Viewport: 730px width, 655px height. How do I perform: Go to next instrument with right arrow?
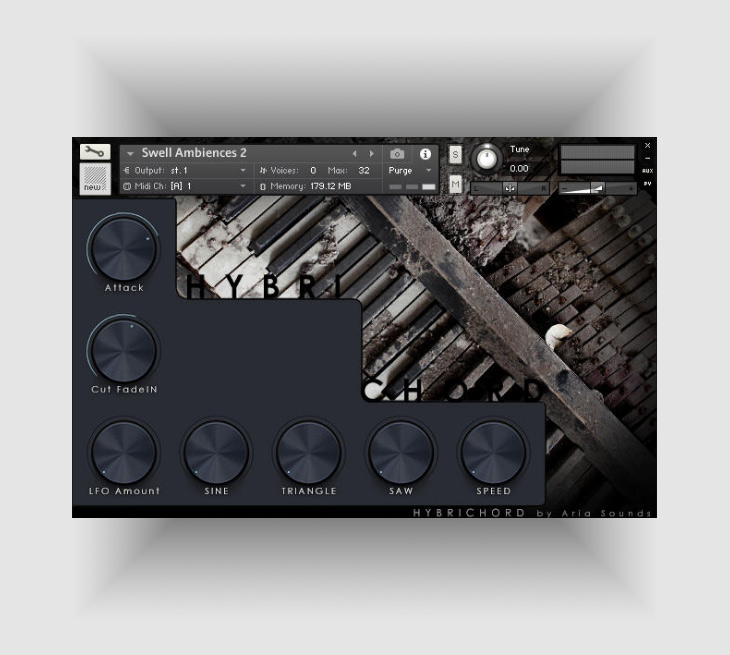coord(371,154)
